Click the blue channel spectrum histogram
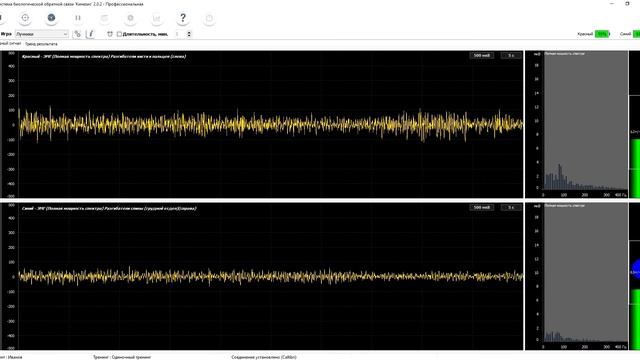Image resolution: width=640 pixels, height=360 pixels. click(x=586, y=272)
